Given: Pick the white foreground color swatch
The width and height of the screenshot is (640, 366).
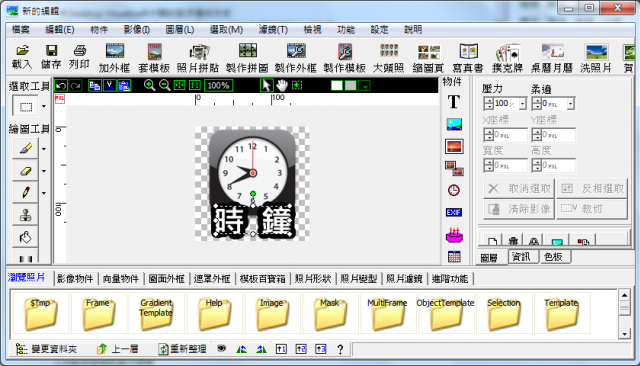Looking at the screenshot, I should pyautogui.click(x=337, y=85).
